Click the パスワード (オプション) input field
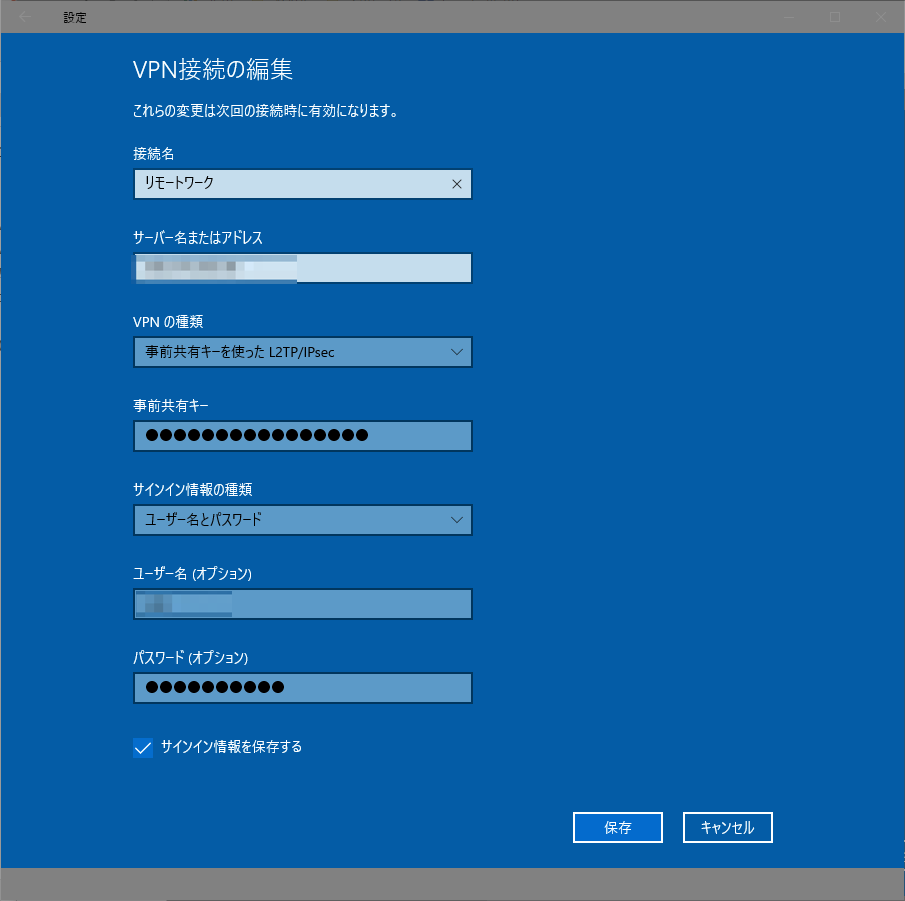Viewport: 905px width, 901px height. pos(302,688)
